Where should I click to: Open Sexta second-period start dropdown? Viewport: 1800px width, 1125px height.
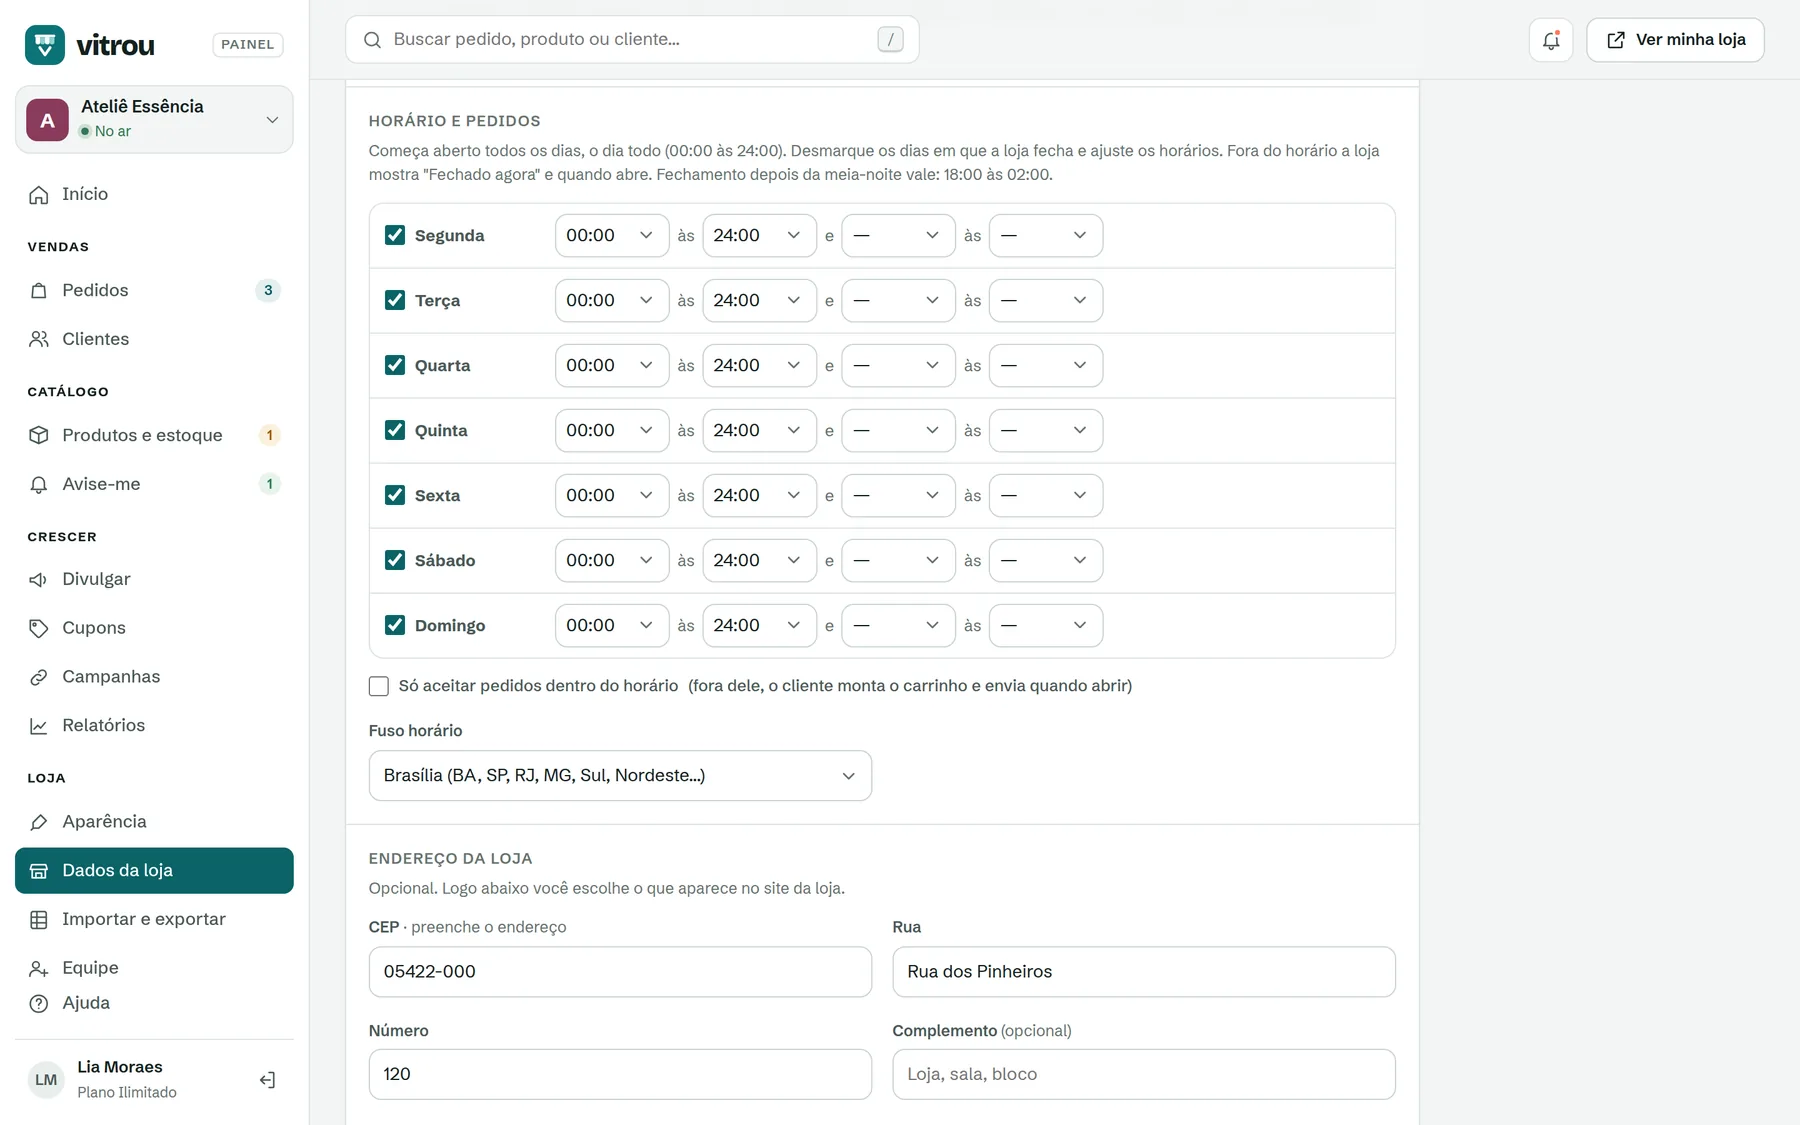pyautogui.click(x=898, y=496)
